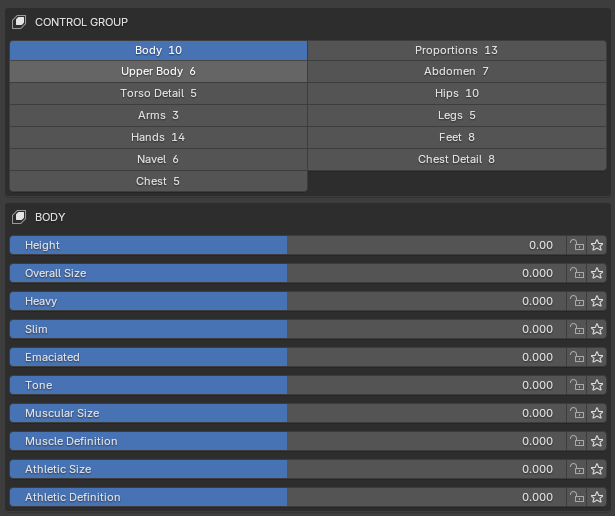
Task: Click the Athletic Size slider
Action: tap(288, 469)
